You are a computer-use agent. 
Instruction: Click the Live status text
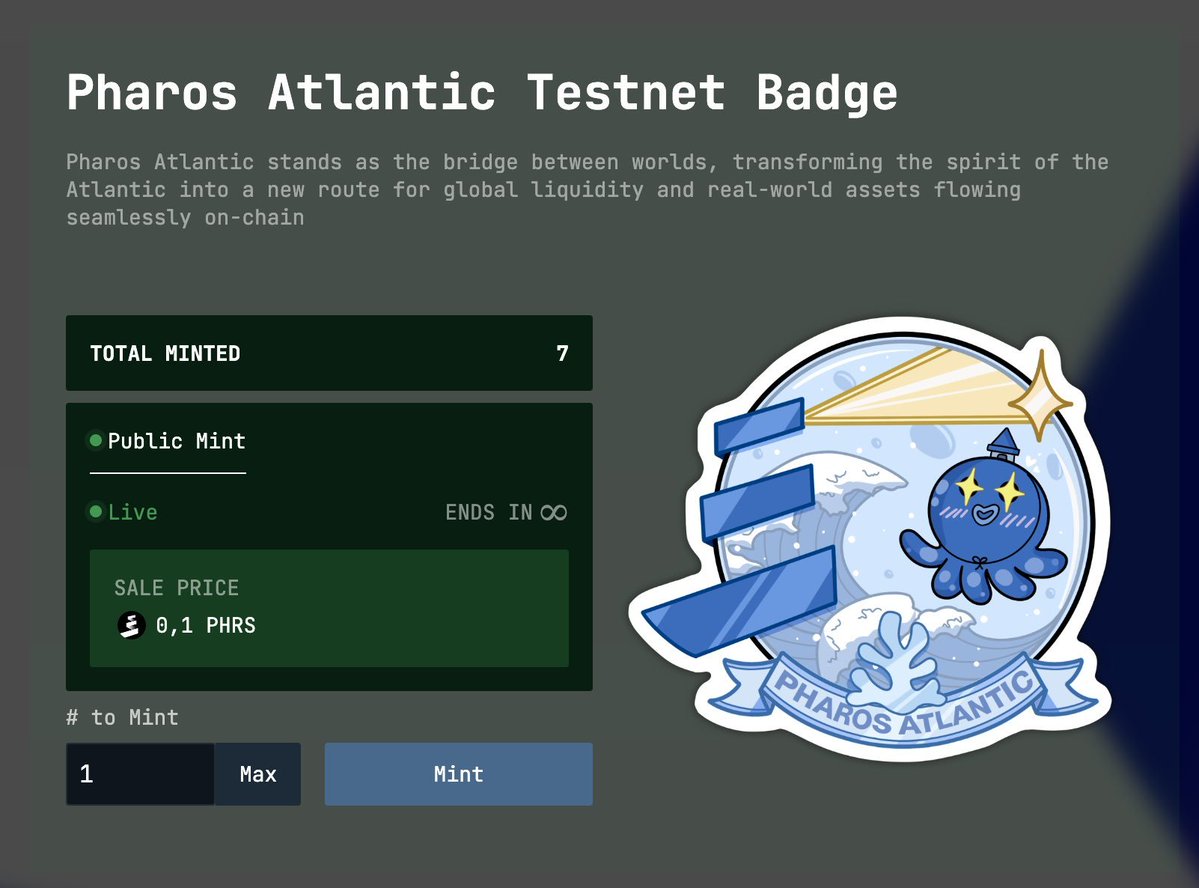(x=132, y=512)
